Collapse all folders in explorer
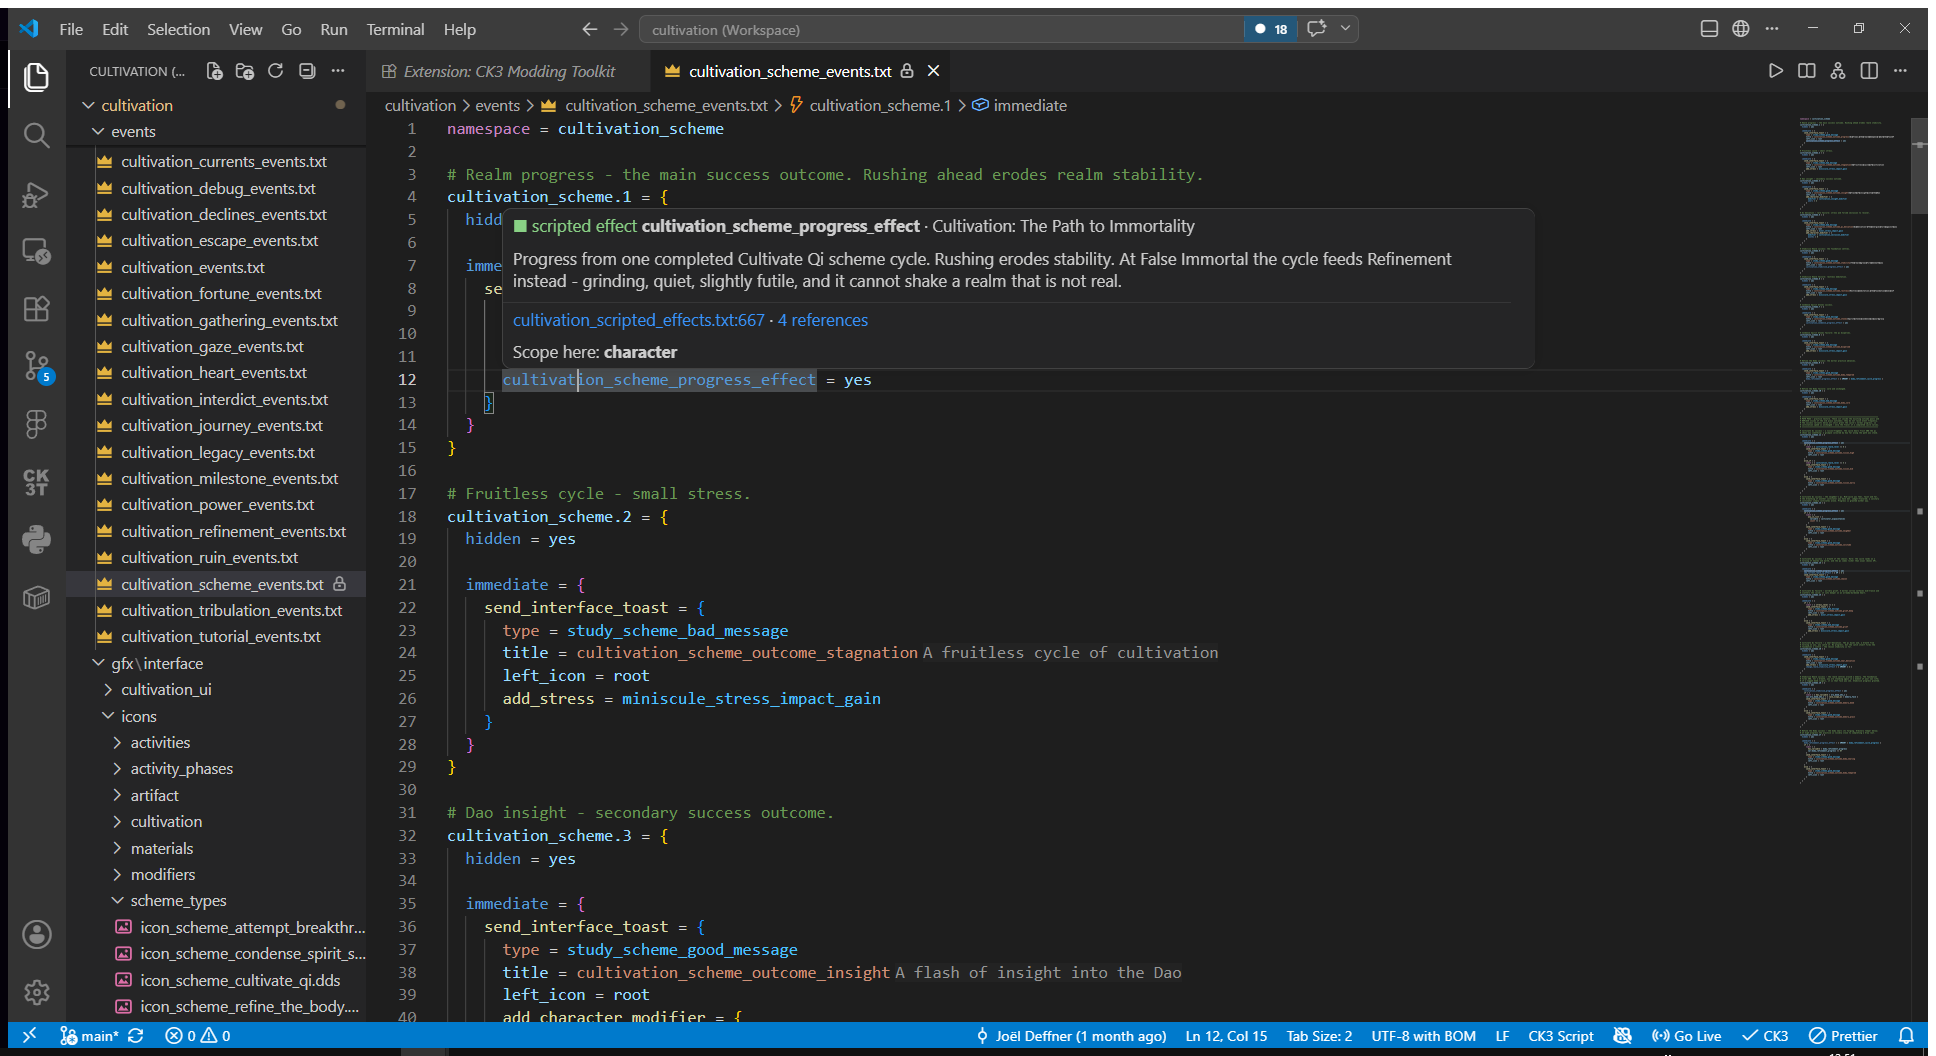This screenshot has width=1936, height=1056. coord(307,71)
